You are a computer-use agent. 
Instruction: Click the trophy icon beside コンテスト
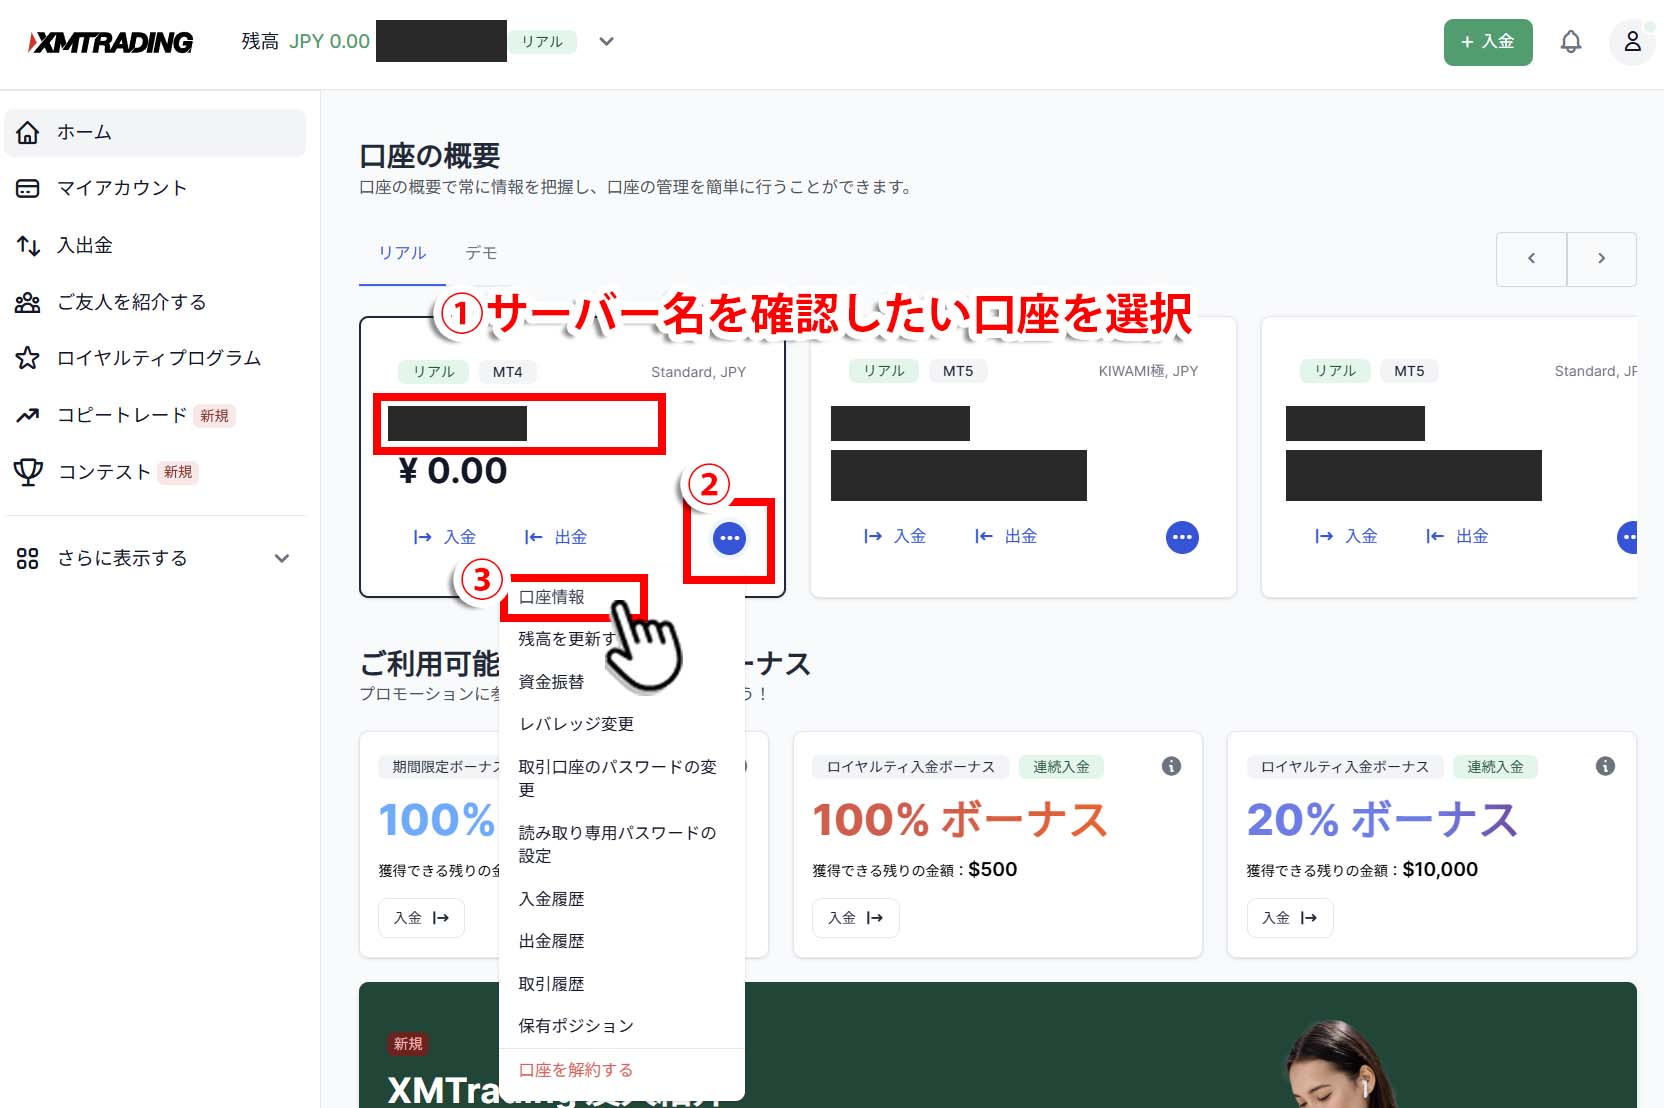pos(28,472)
